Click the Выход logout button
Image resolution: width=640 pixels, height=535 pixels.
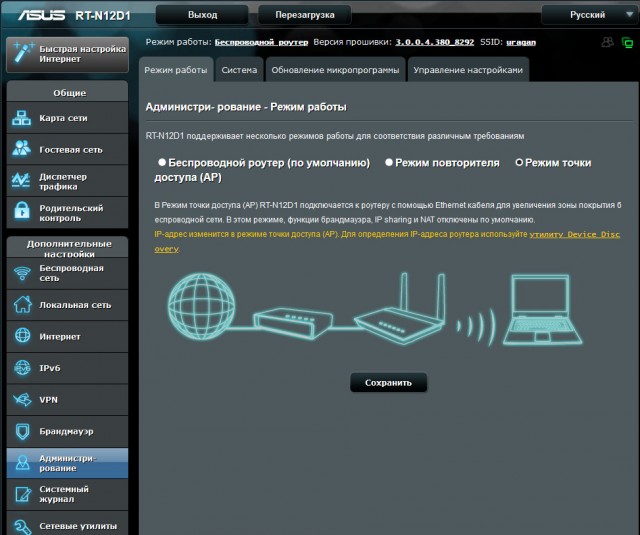coord(202,15)
